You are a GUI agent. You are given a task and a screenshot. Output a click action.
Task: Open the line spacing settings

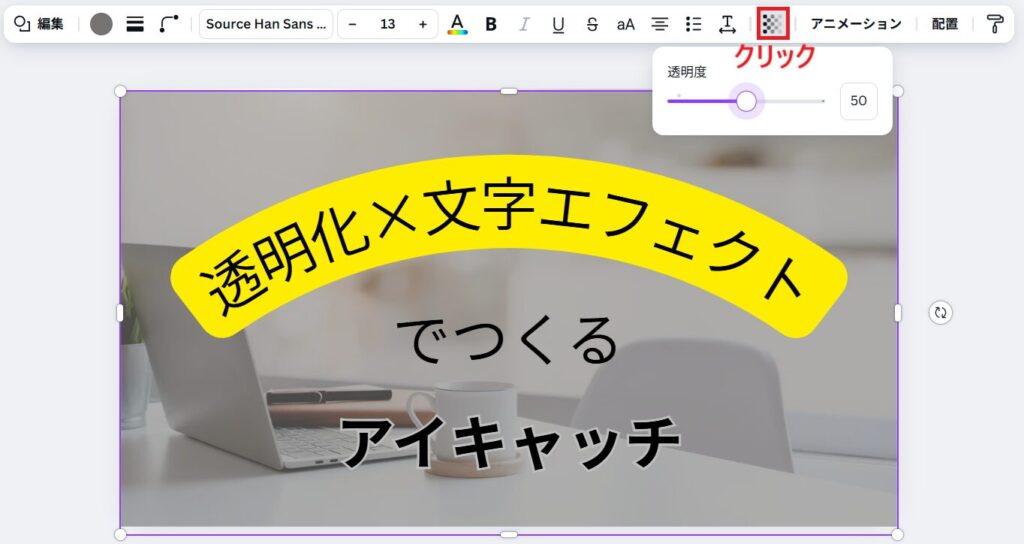click(x=727, y=24)
